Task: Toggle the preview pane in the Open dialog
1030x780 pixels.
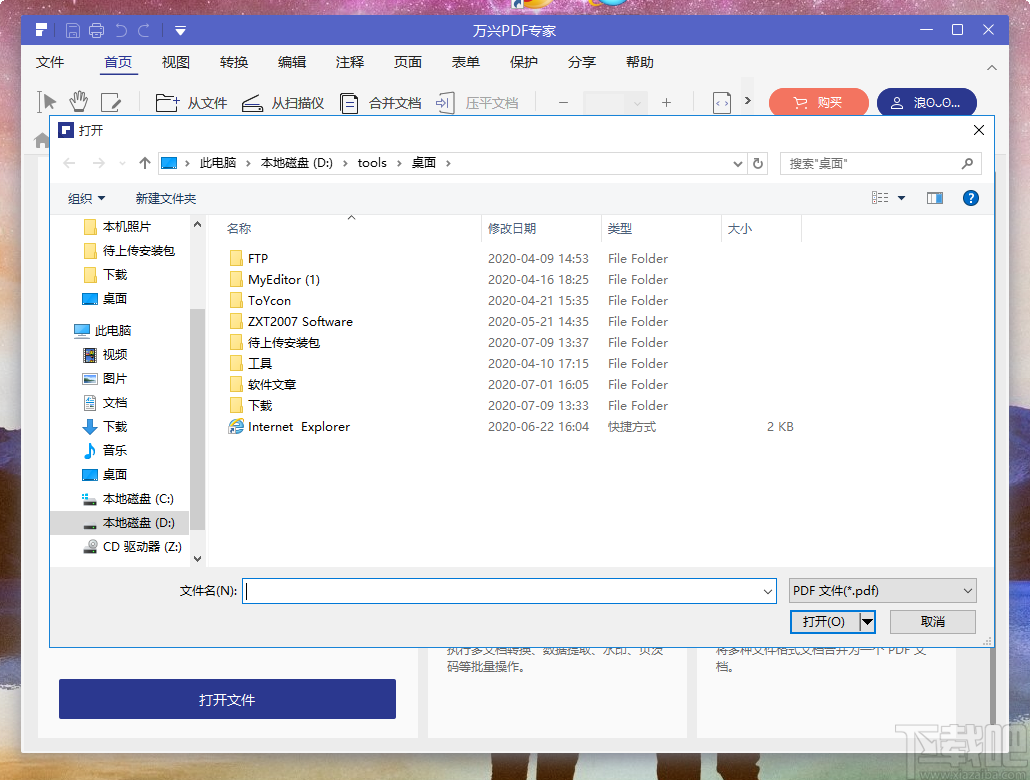Action: [934, 197]
